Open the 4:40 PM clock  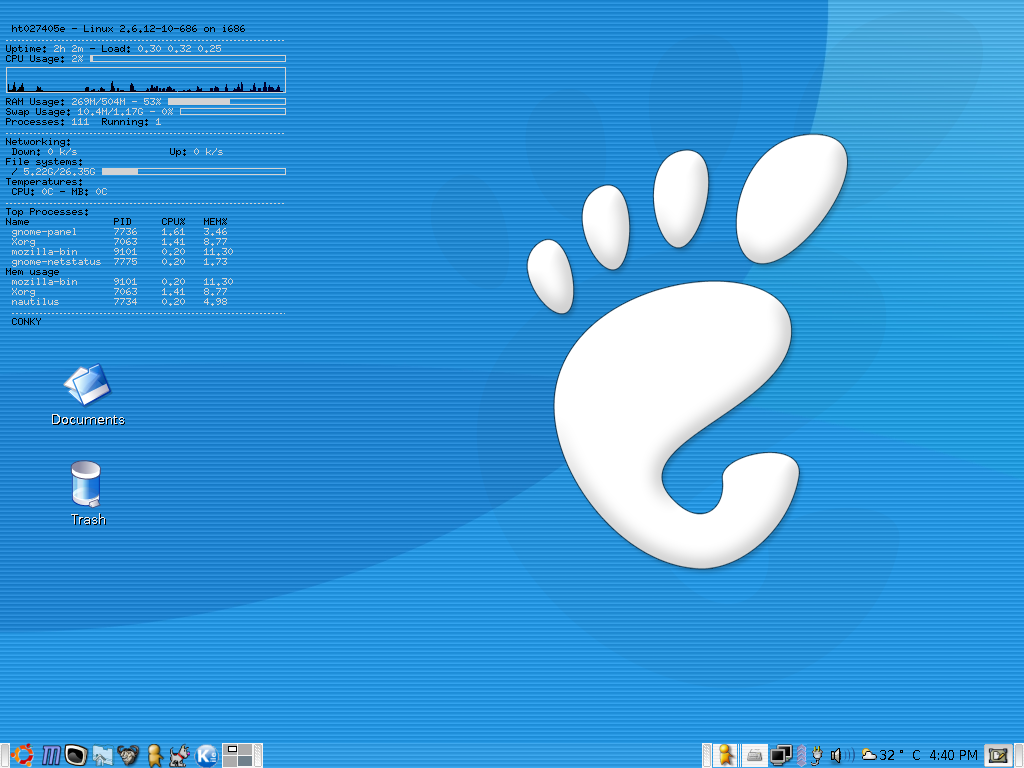(953, 756)
